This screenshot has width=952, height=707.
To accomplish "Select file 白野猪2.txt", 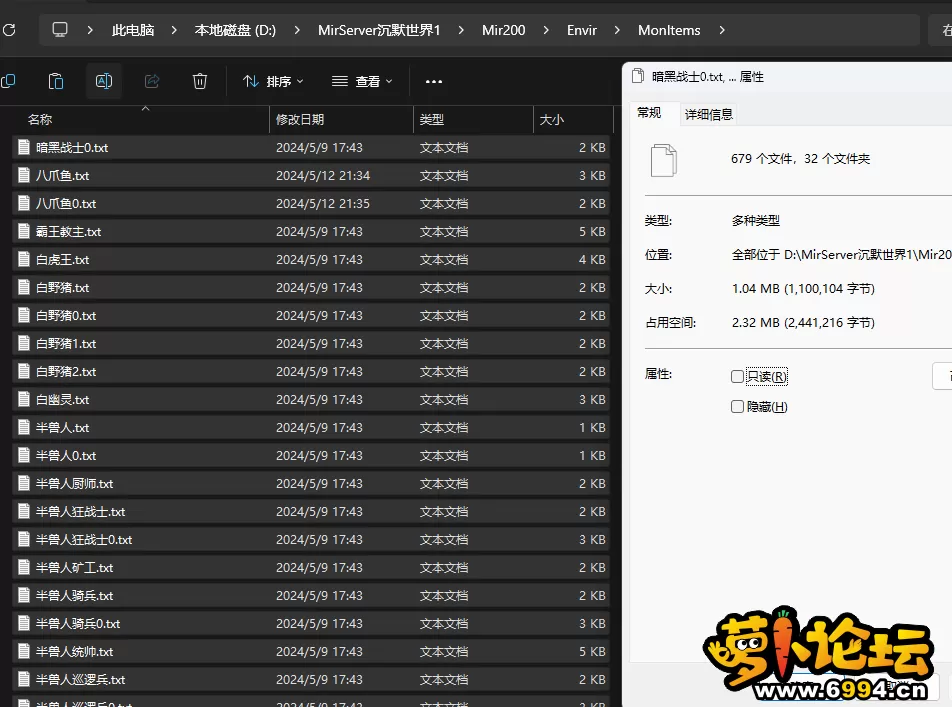I will (x=311, y=371).
